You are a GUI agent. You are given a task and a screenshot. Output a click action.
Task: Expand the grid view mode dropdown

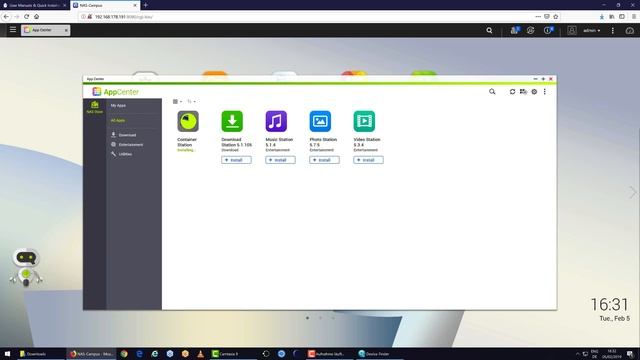[177, 101]
